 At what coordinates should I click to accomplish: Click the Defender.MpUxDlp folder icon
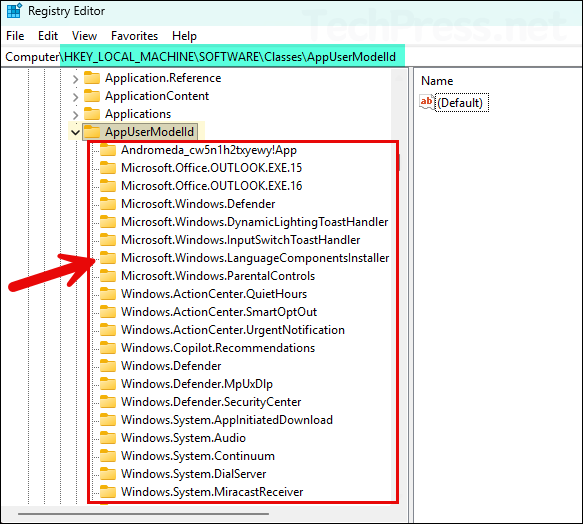tap(108, 384)
